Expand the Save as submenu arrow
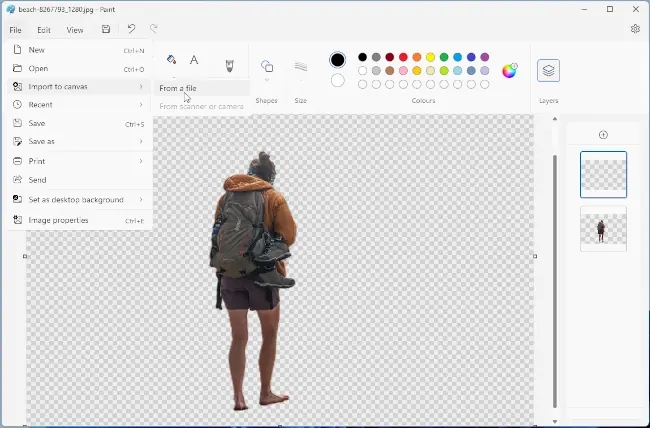Screen dimensions: 650x428 tap(141, 141)
